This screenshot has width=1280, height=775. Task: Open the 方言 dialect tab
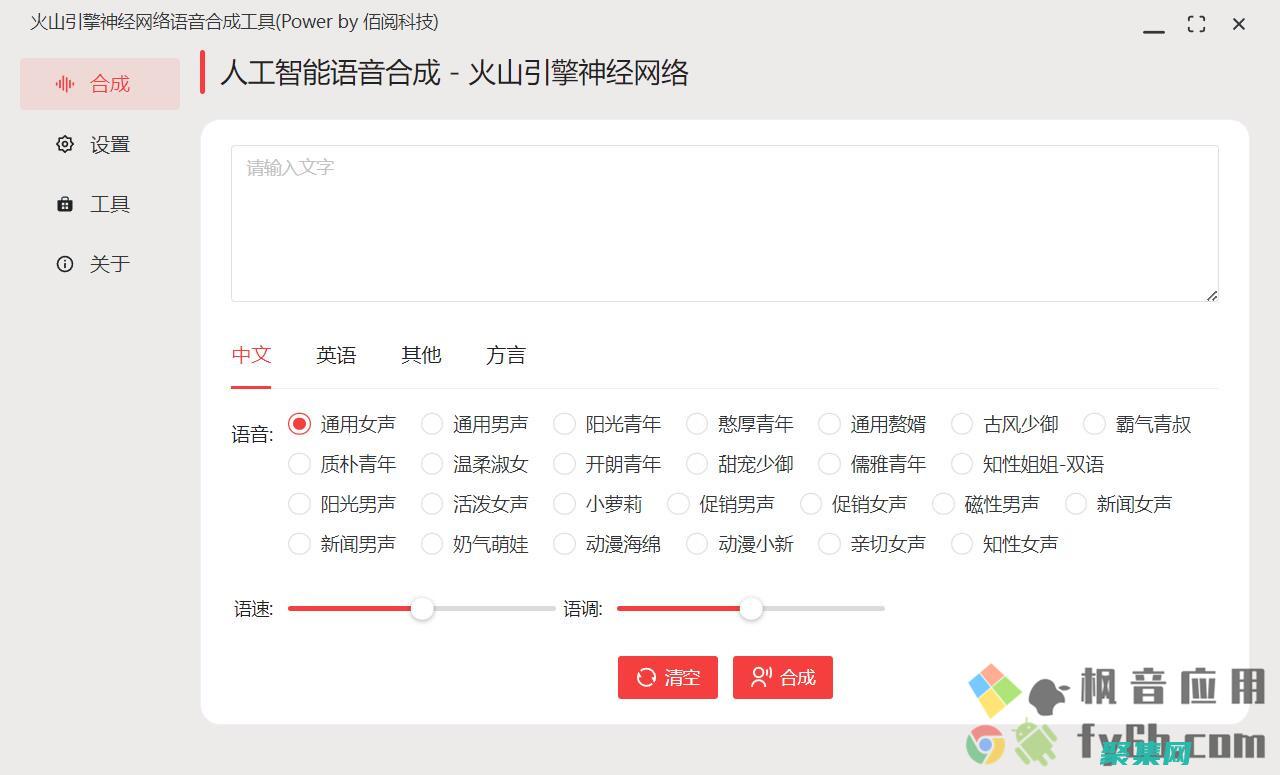(x=505, y=355)
